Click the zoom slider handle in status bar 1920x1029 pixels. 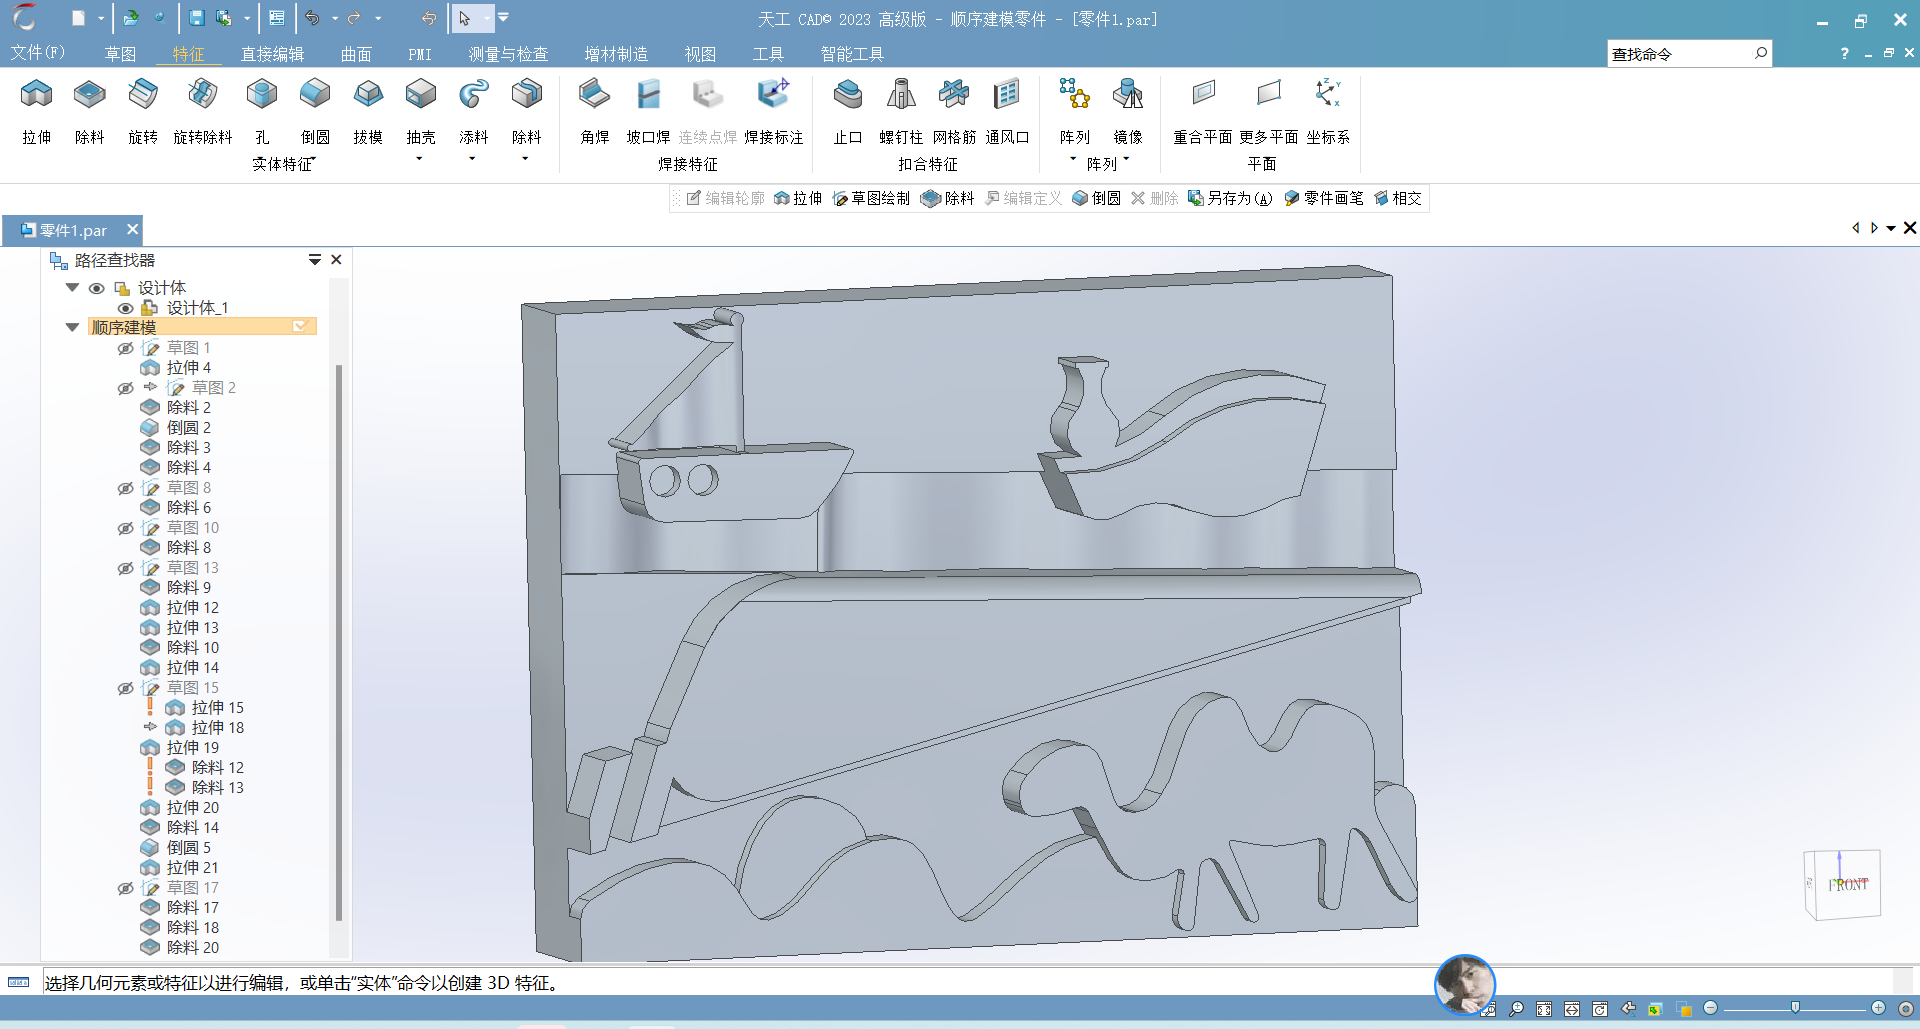click(x=1796, y=1007)
